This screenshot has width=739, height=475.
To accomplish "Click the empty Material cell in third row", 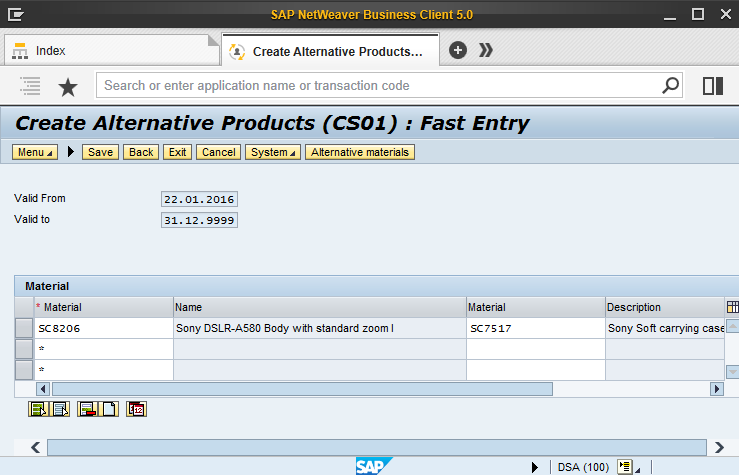I will pyautogui.click(x=104, y=370).
